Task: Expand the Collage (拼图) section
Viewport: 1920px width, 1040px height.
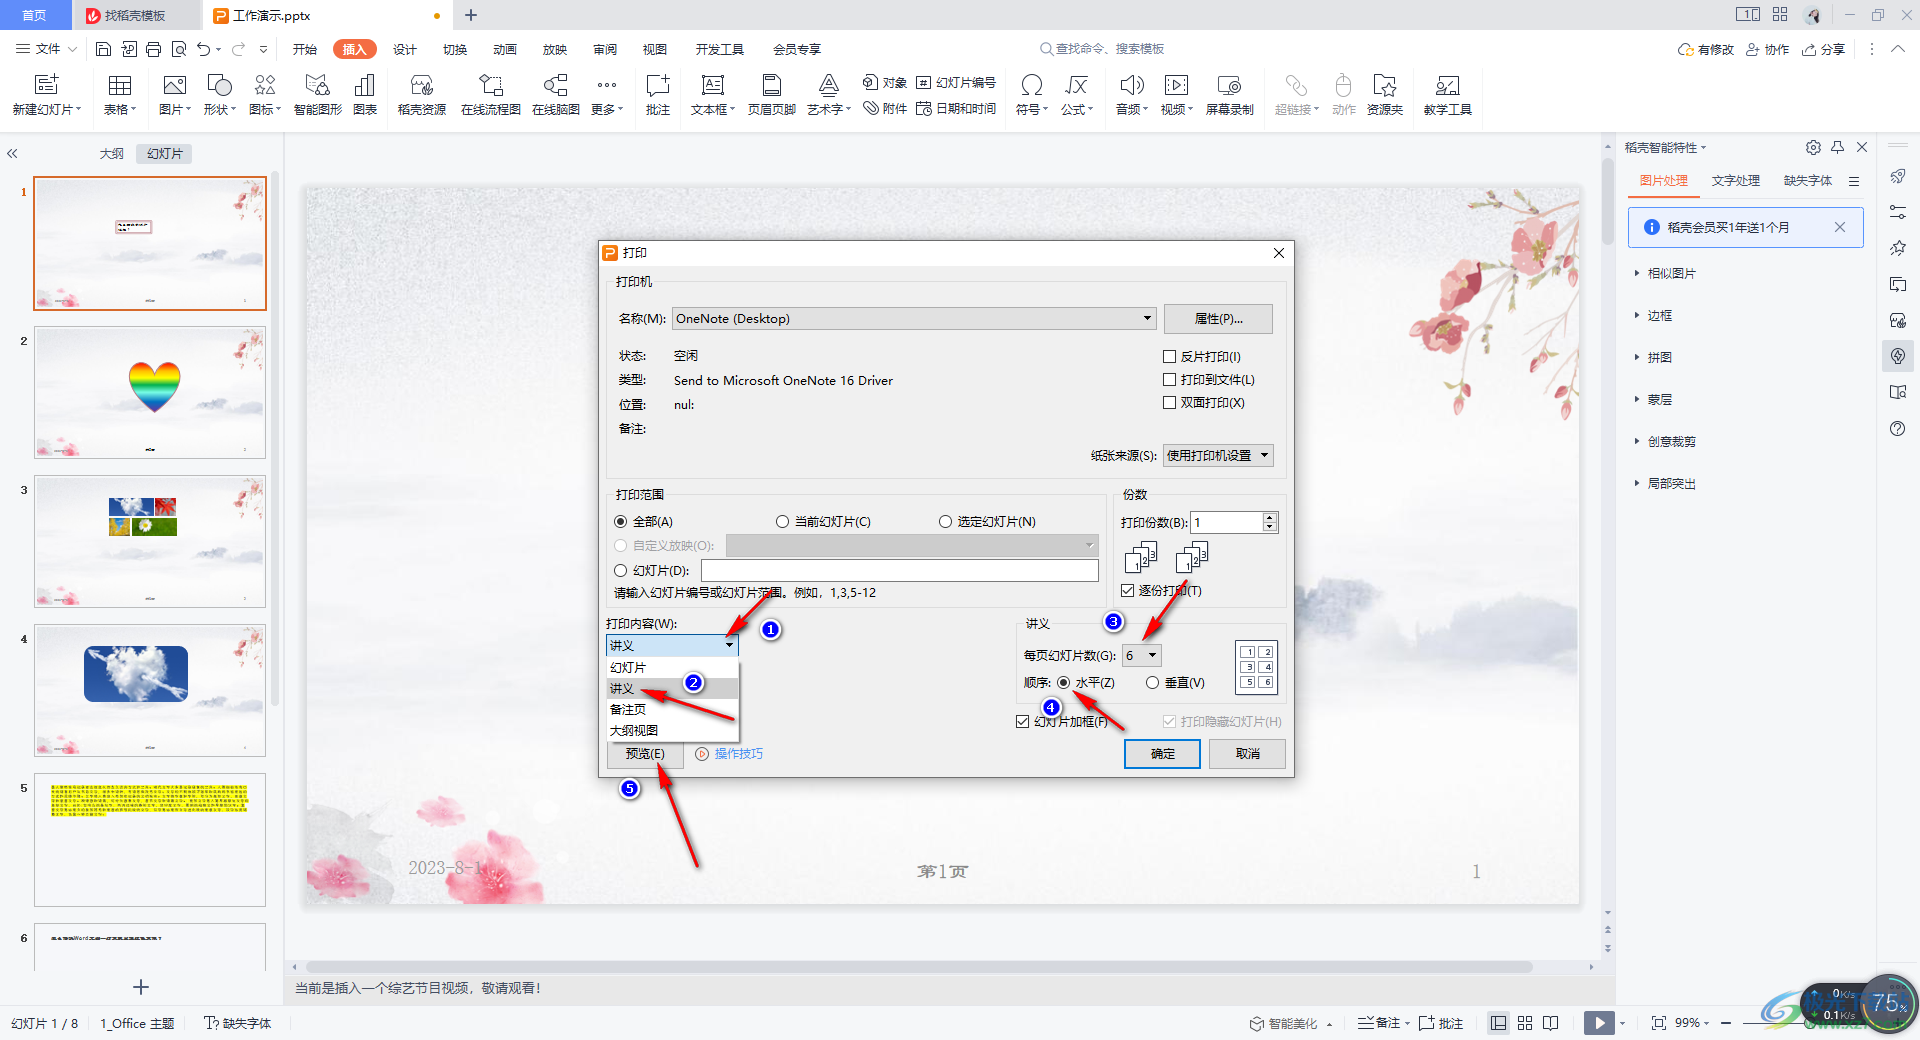Action: coord(1659,357)
